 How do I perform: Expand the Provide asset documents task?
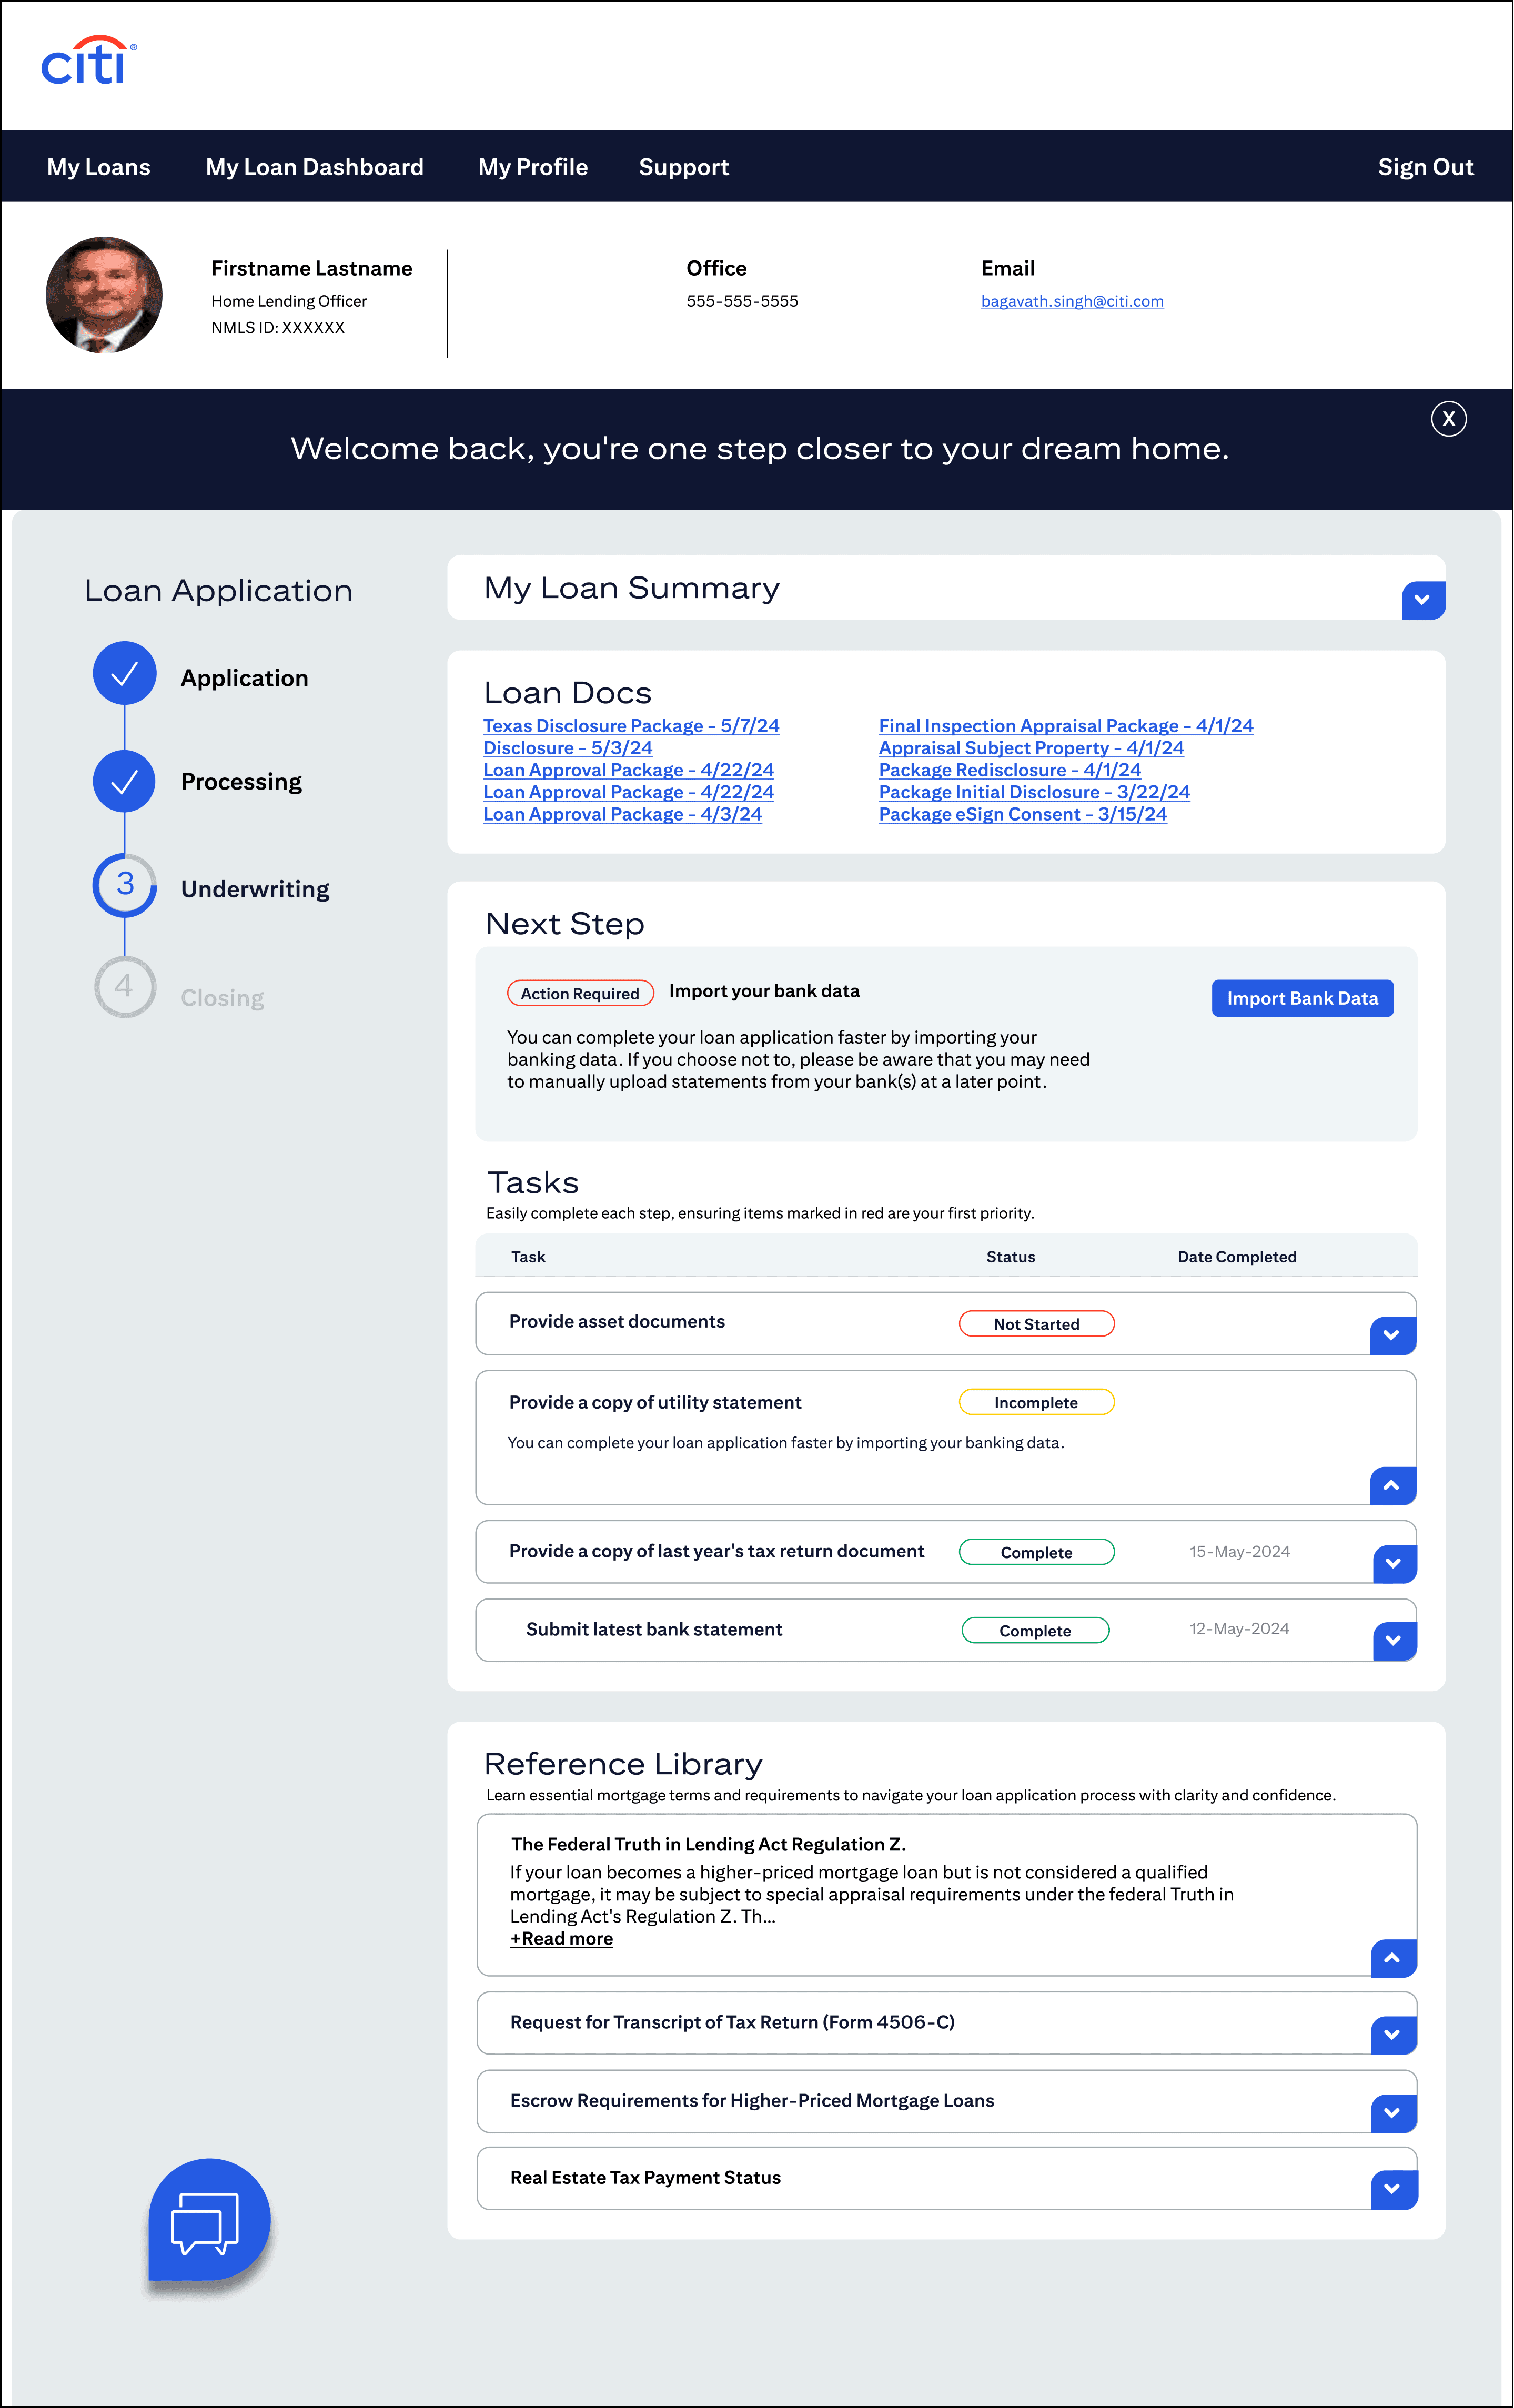coord(1392,1335)
